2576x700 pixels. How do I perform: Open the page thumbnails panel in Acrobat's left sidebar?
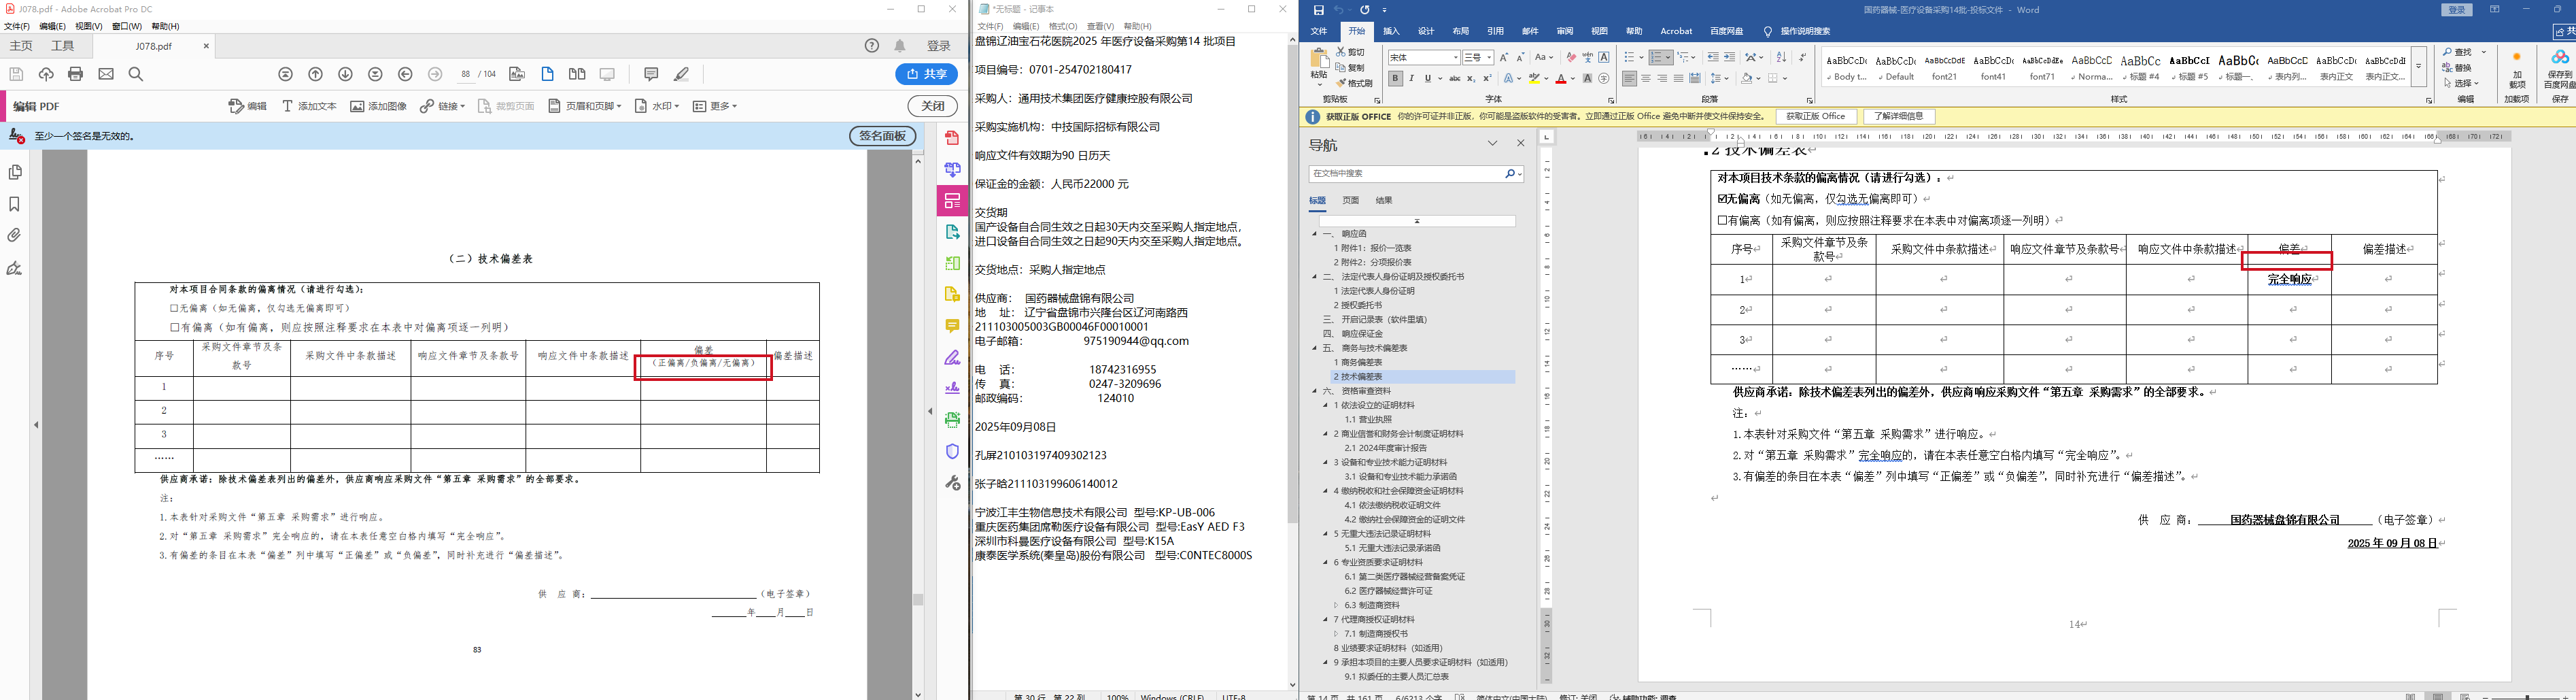click(x=15, y=172)
